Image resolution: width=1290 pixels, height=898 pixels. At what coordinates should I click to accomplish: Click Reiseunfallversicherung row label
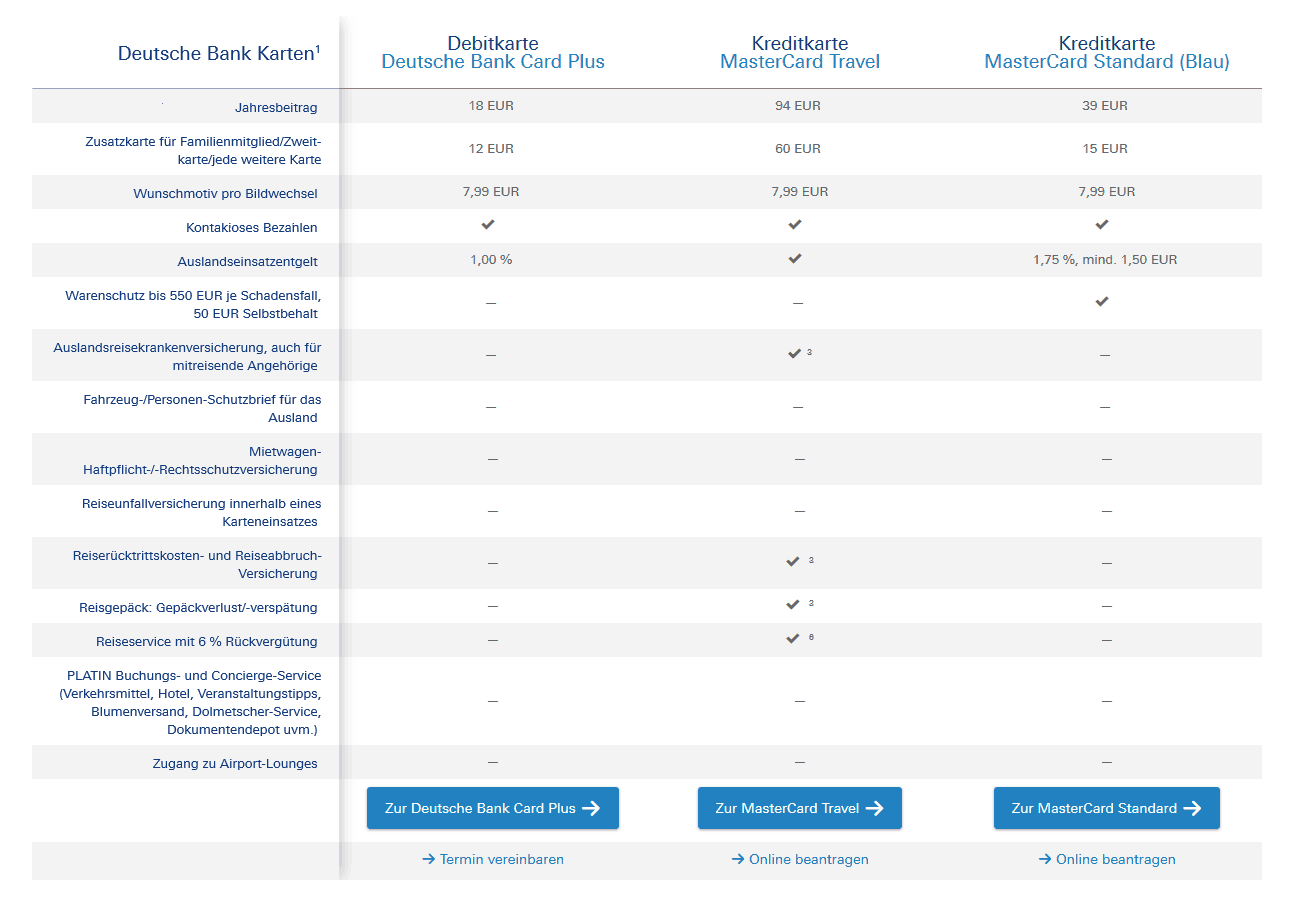pos(202,513)
